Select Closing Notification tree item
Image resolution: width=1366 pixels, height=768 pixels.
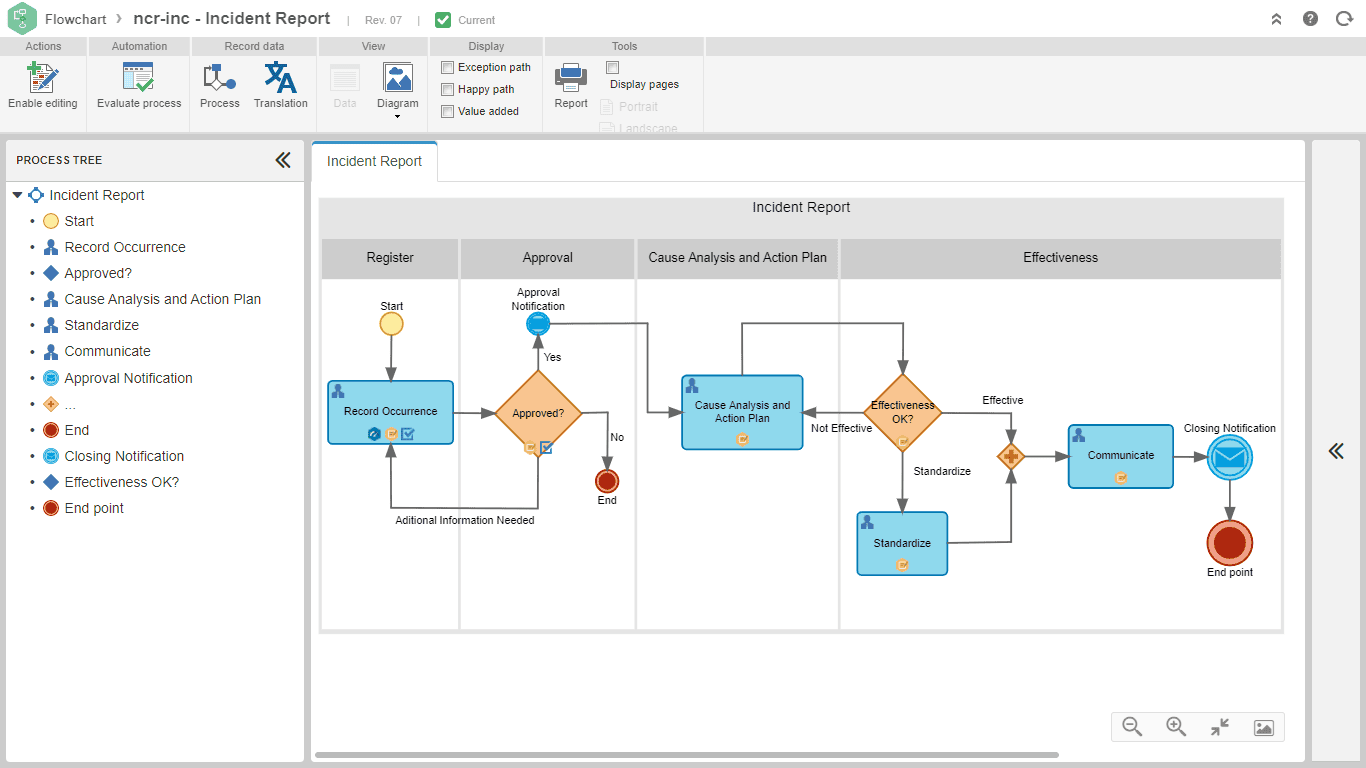tap(124, 456)
